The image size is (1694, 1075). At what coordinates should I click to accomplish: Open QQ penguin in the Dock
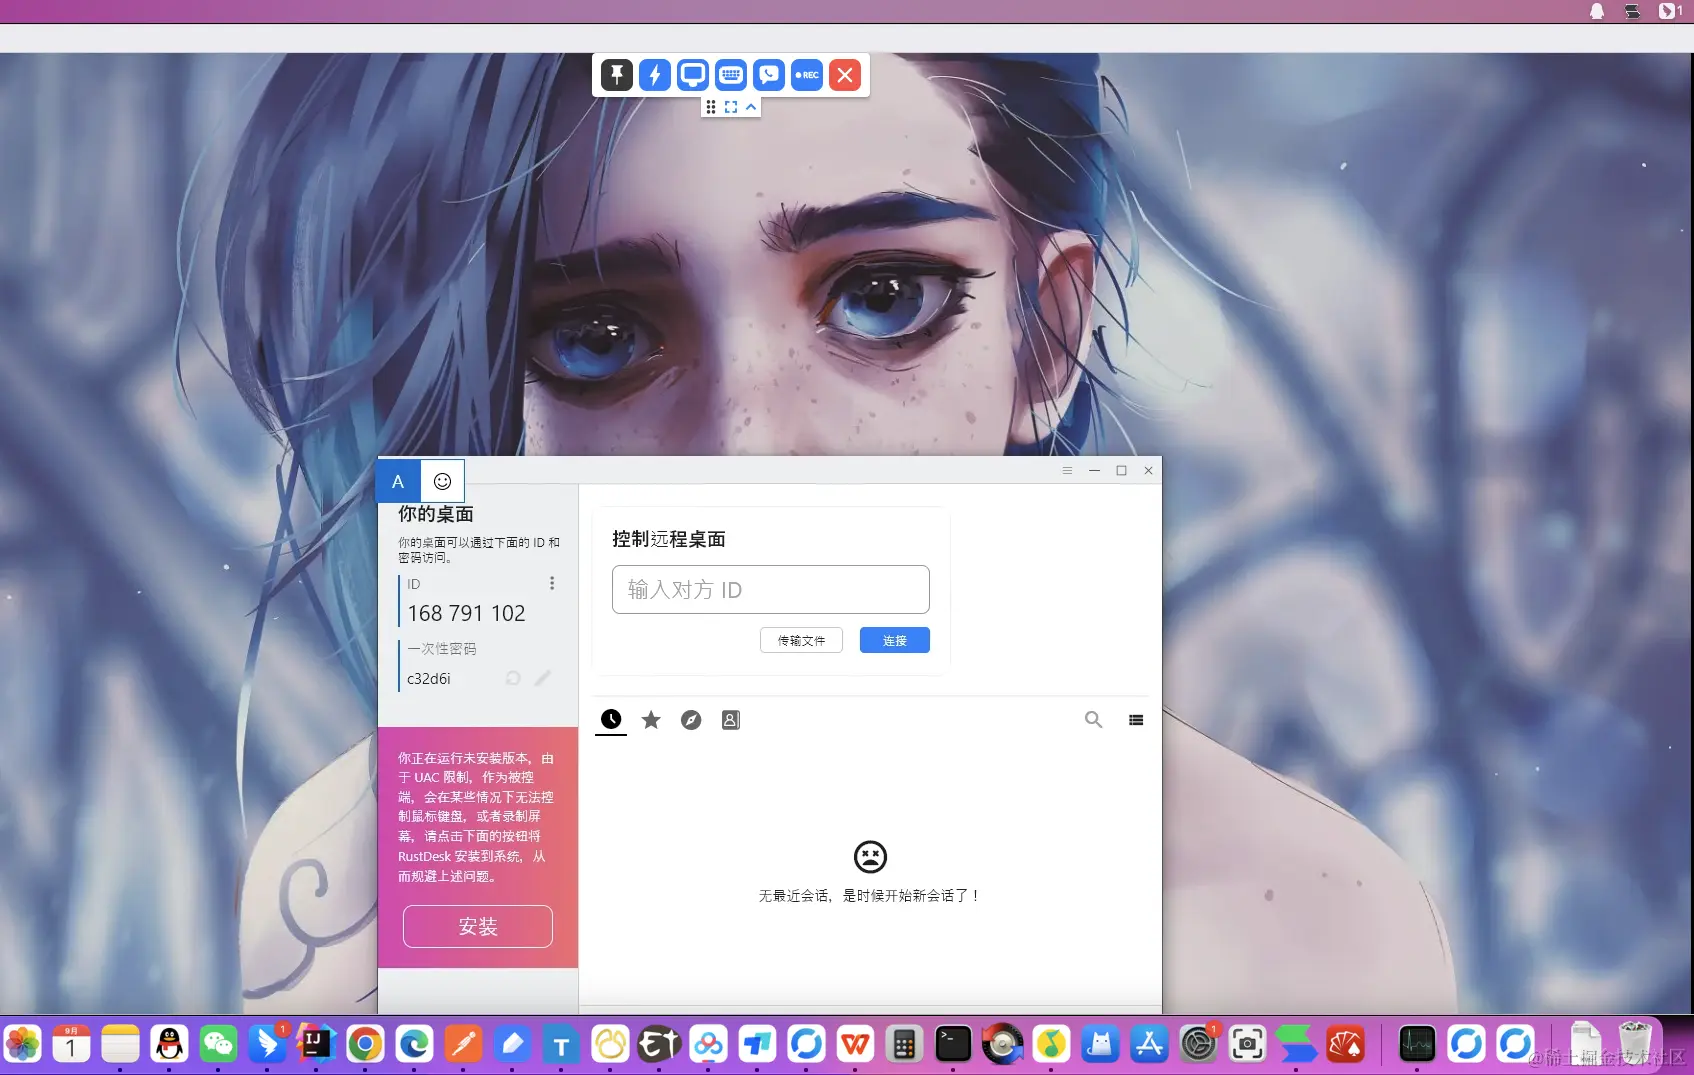click(x=169, y=1045)
